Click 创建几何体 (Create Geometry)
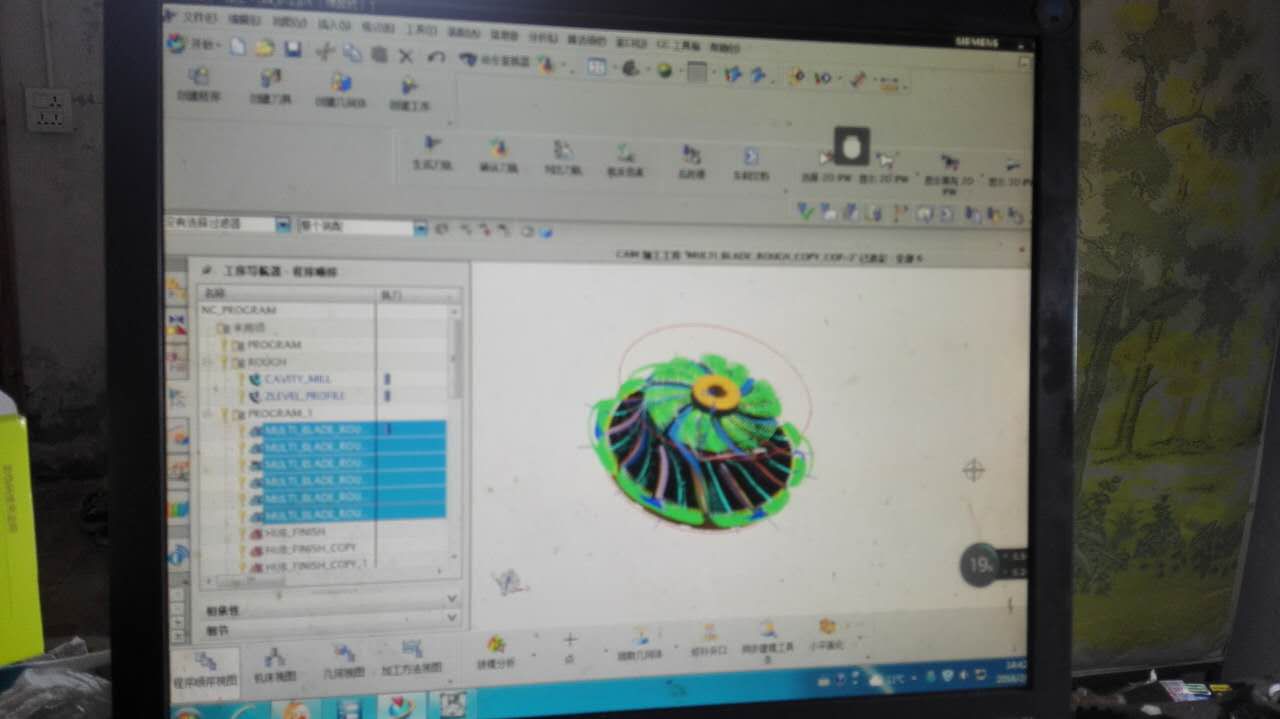 click(340, 91)
